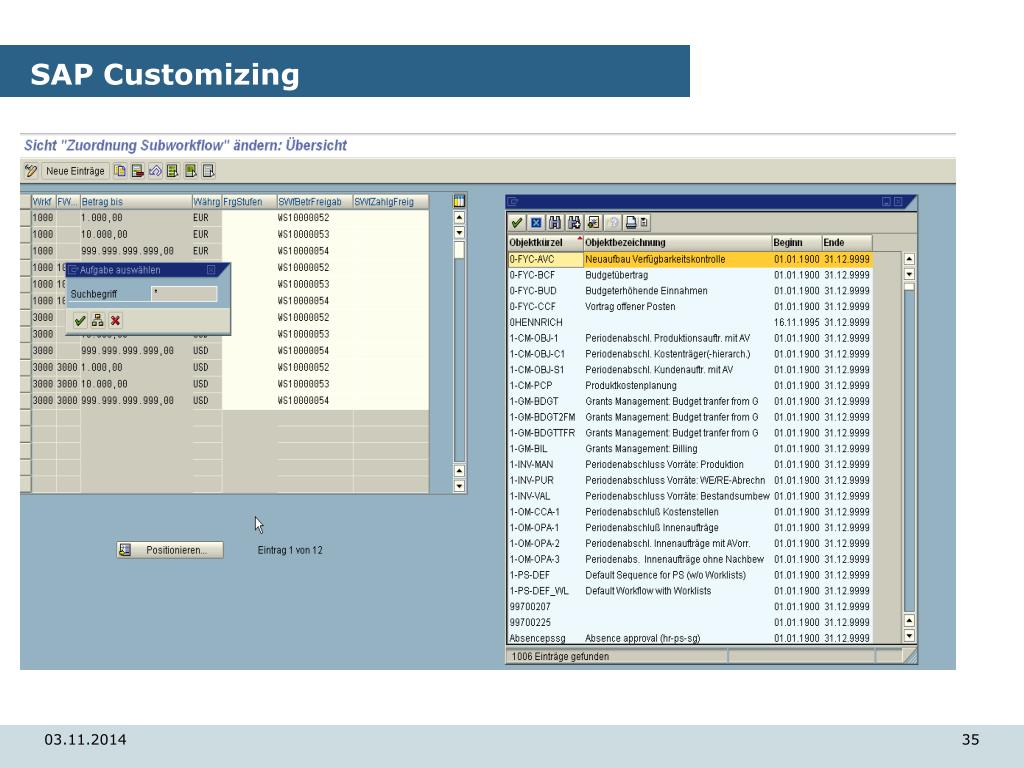Click the Betrag bis column header

tap(136, 202)
